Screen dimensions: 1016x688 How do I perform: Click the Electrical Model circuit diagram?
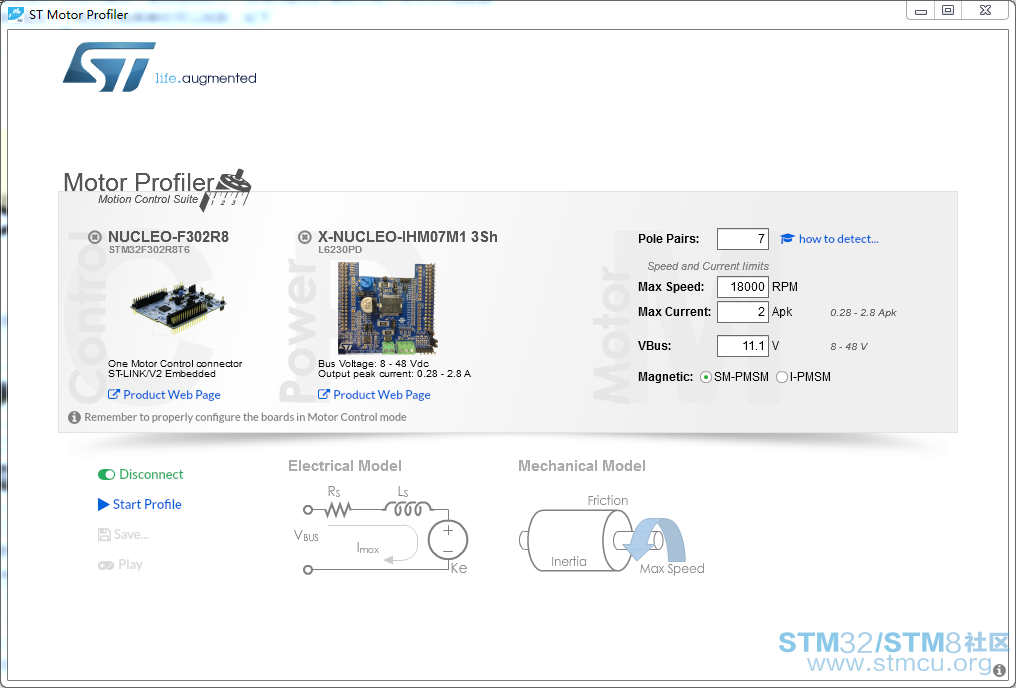(380, 531)
